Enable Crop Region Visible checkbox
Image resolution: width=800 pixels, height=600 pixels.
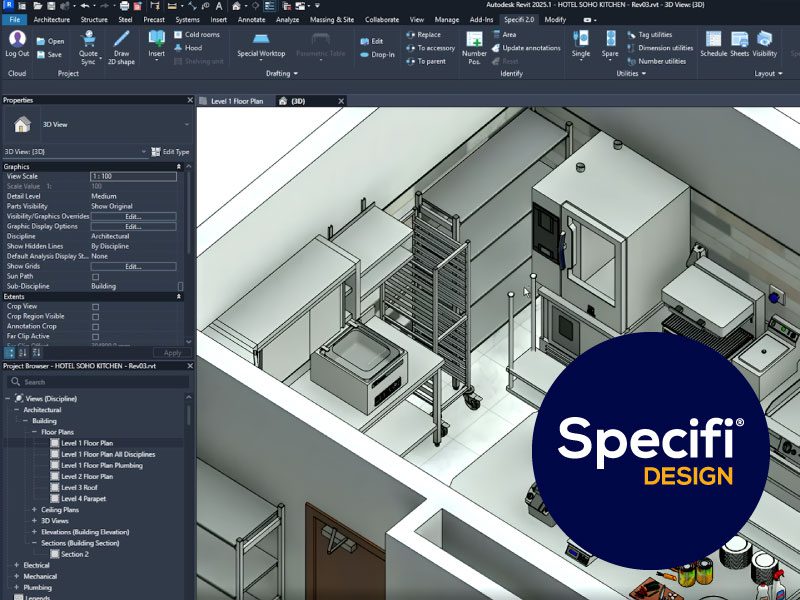(95, 317)
